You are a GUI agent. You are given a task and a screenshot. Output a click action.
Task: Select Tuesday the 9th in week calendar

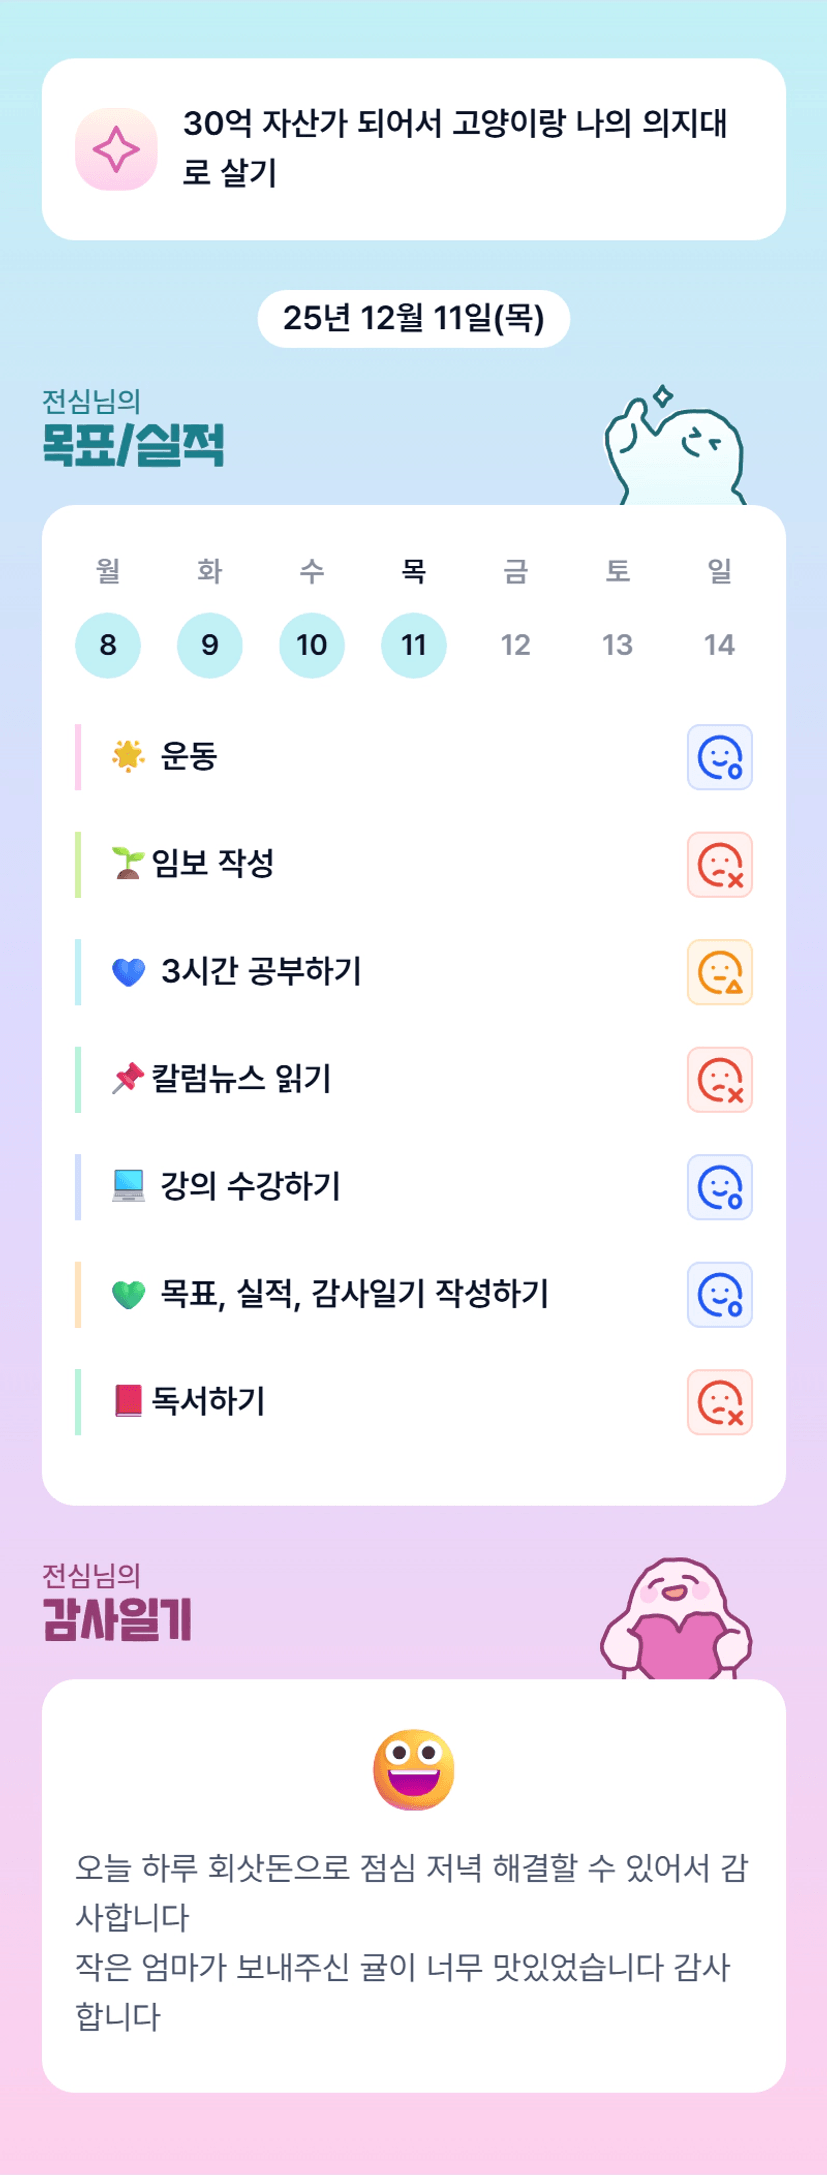coord(210,645)
